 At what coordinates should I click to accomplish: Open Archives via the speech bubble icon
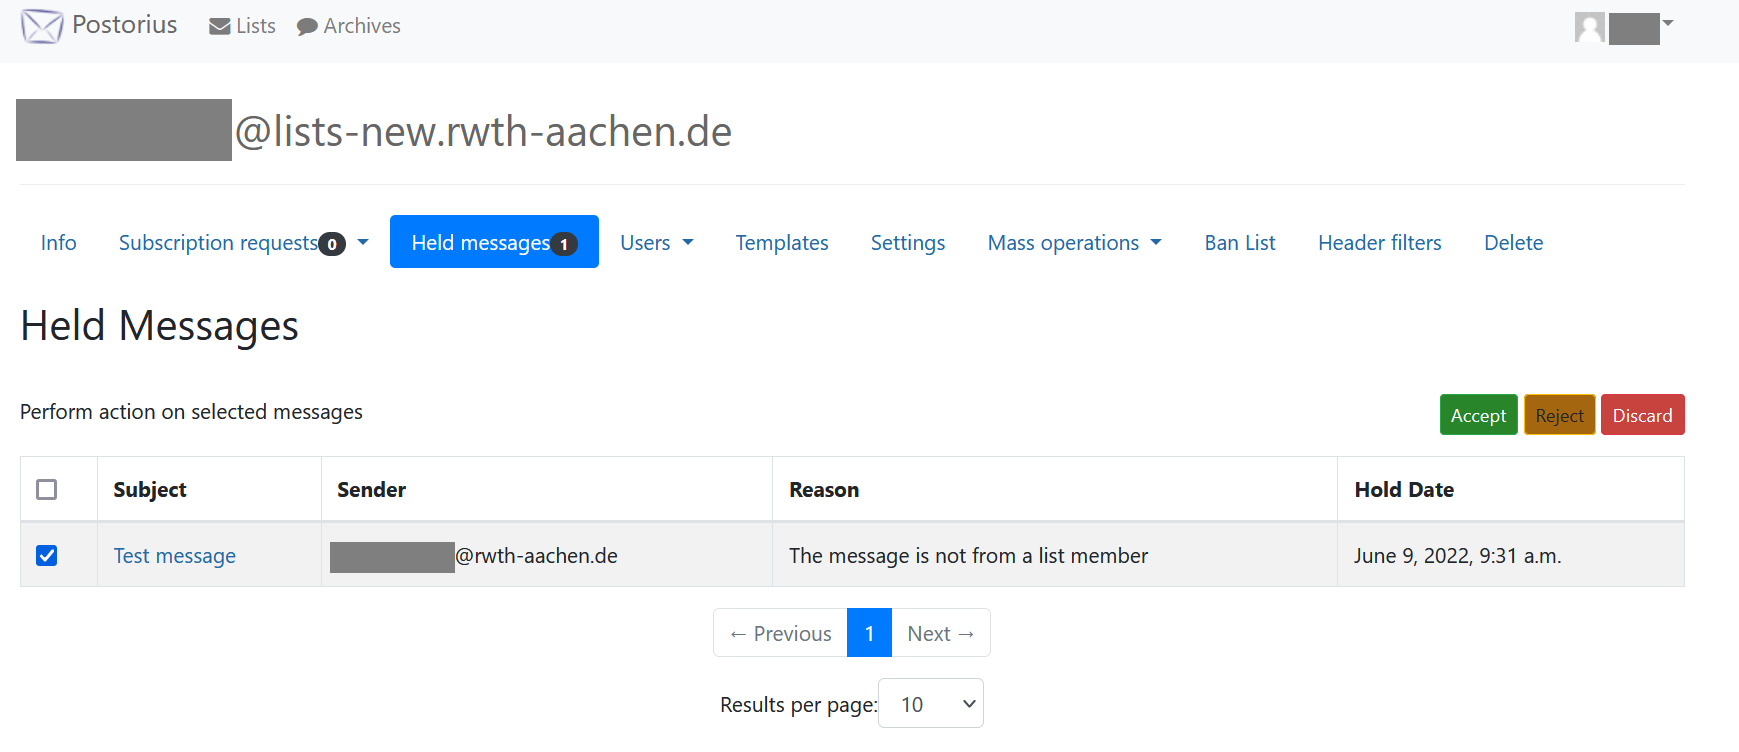coord(307,27)
